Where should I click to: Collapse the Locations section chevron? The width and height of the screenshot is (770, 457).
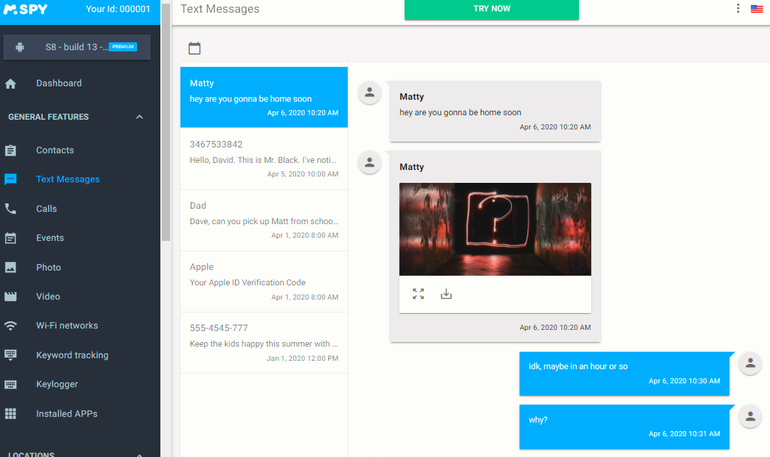click(139, 455)
